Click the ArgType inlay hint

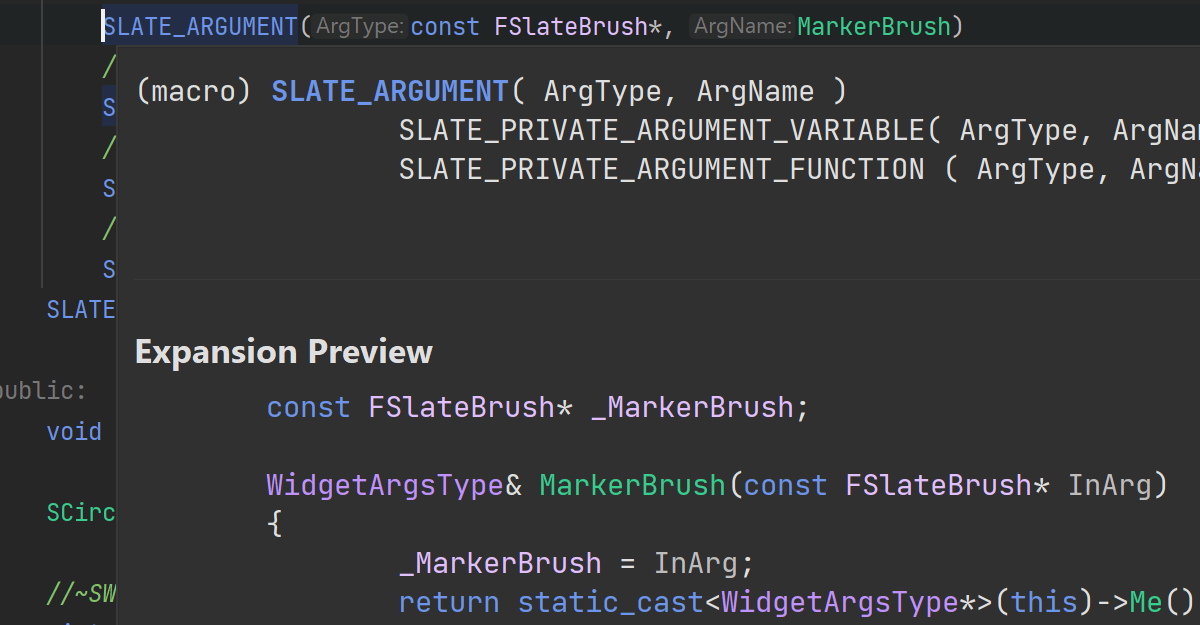click(x=359, y=27)
